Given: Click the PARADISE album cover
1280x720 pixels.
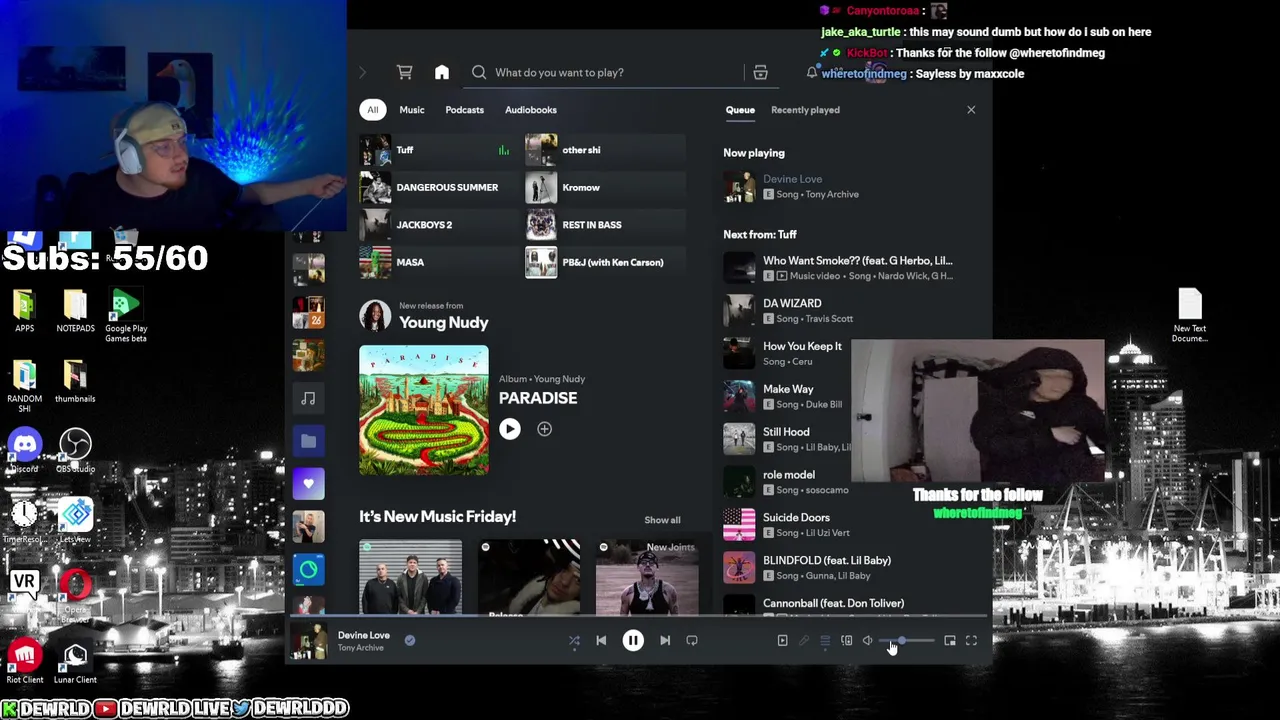Looking at the screenshot, I should [x=424, y=410].
